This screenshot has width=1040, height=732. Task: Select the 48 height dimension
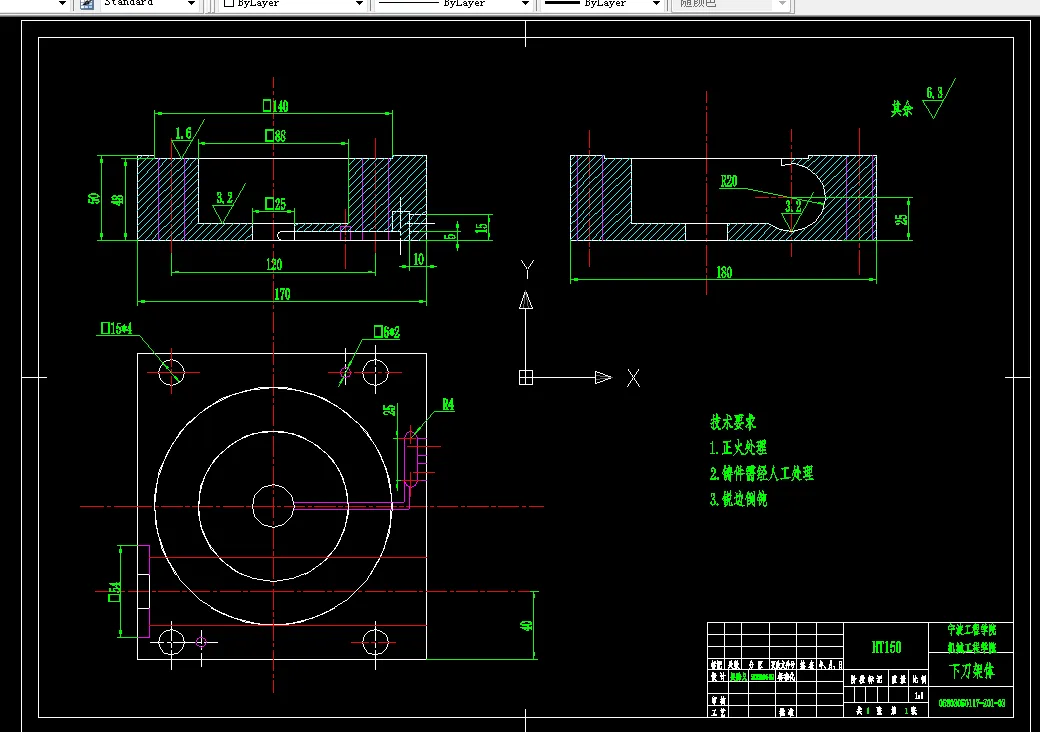[x=117, y=199]
